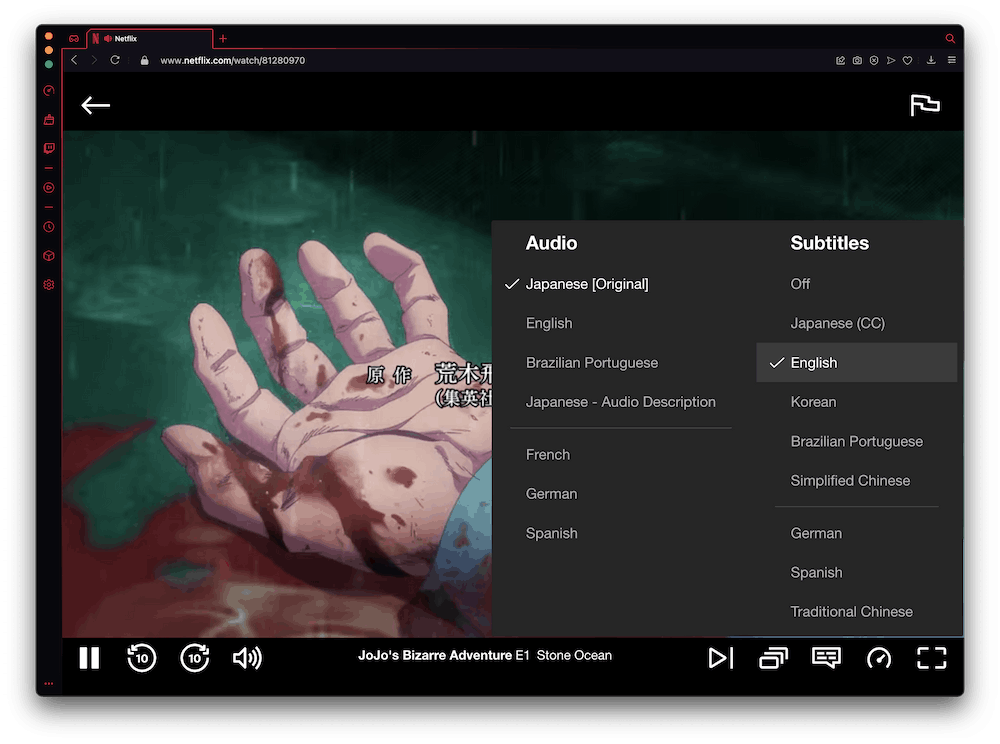Open the episodes list icon
This screenshot has height=744, width=1000.
[774, 658]
